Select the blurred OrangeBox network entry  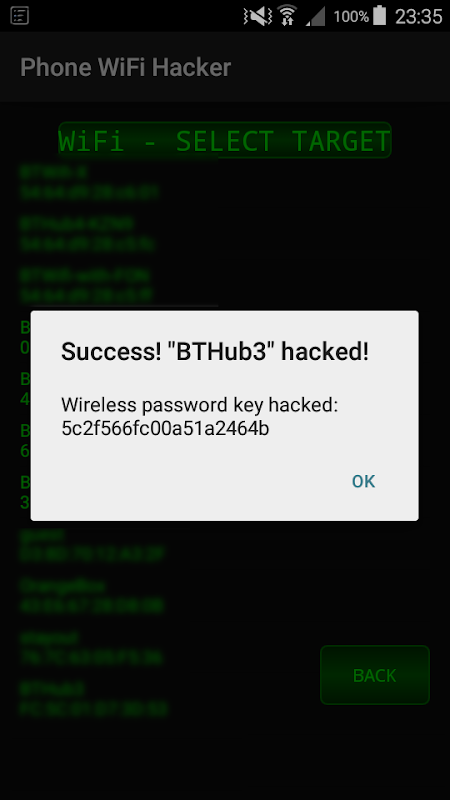pyautogui.click(x=92, y=596)
